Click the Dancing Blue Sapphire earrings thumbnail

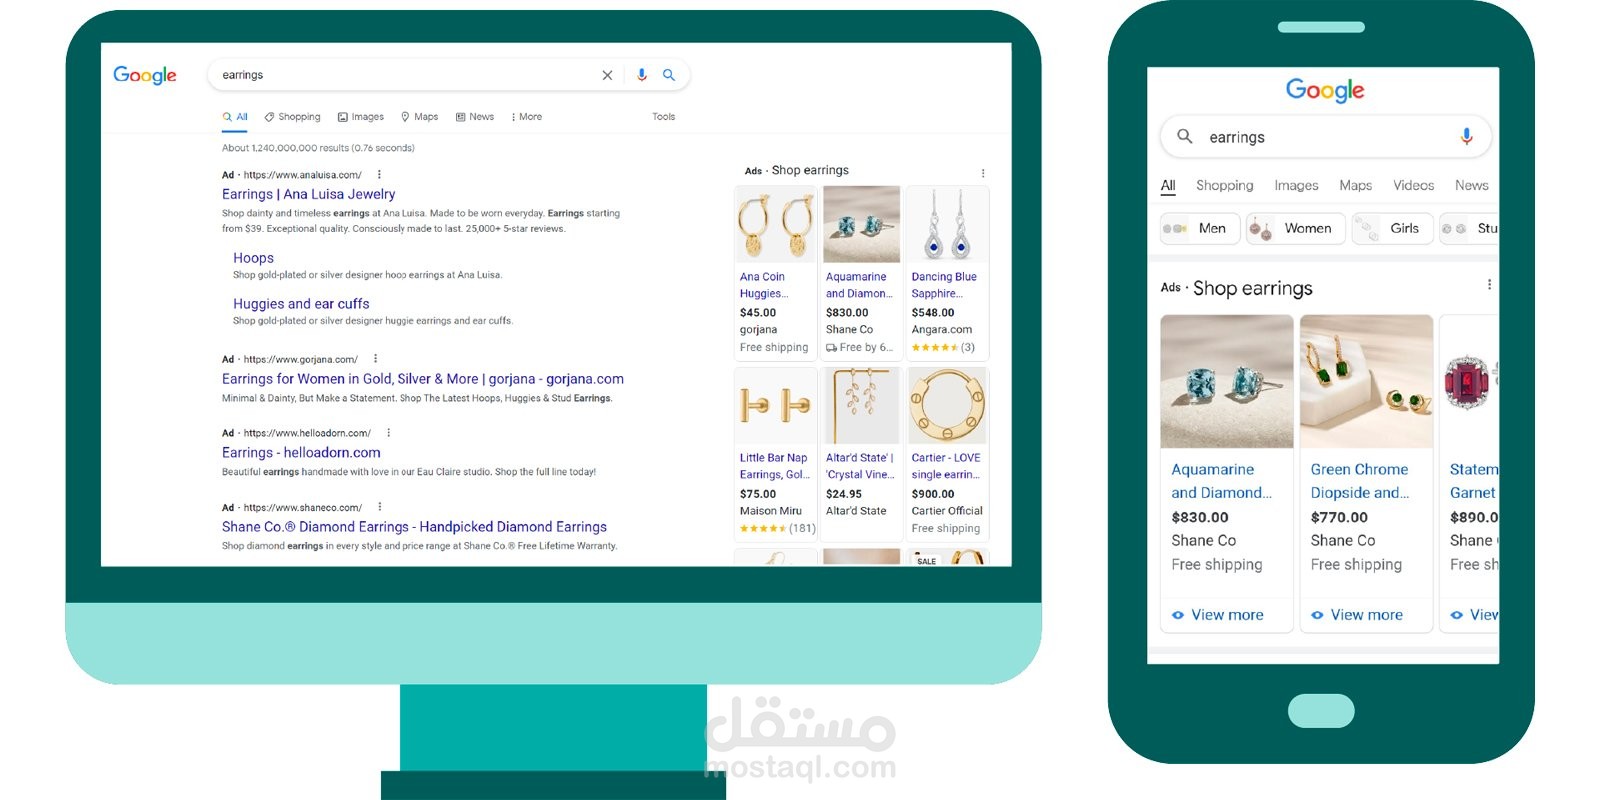[x=947, y=225]
